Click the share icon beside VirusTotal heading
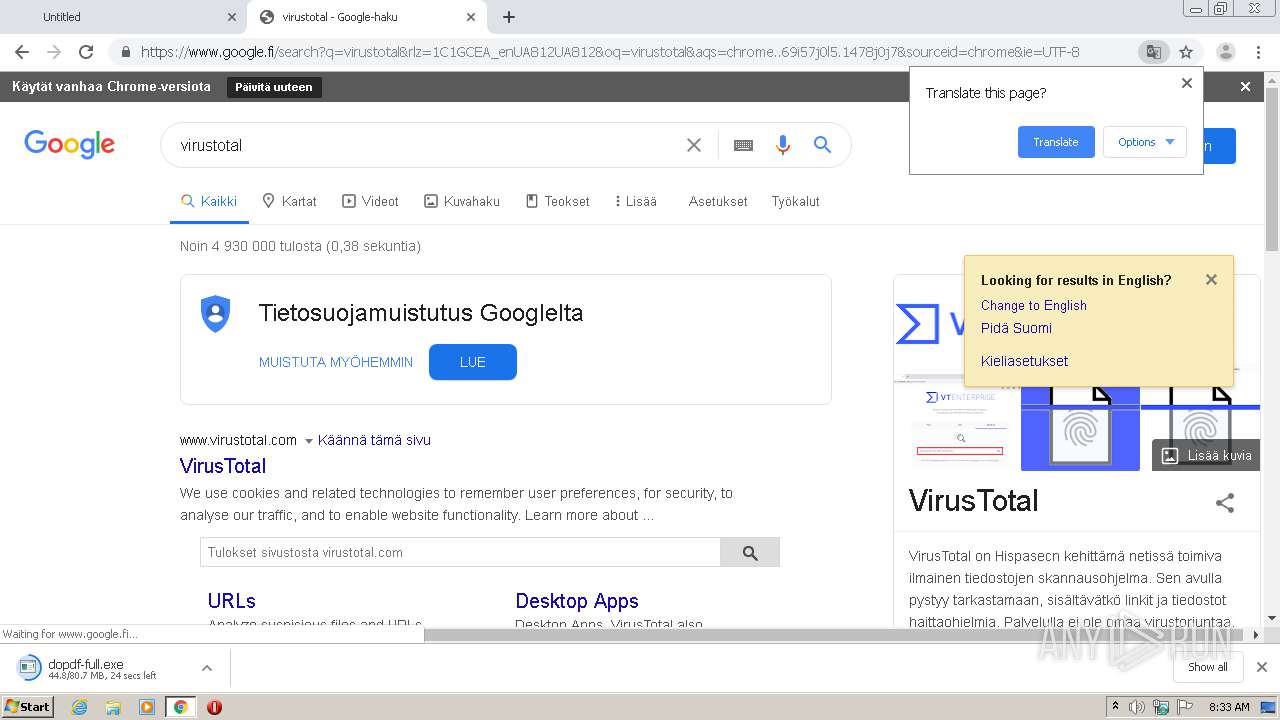Screen dimensions: 1280x720 coord(1225,503)
